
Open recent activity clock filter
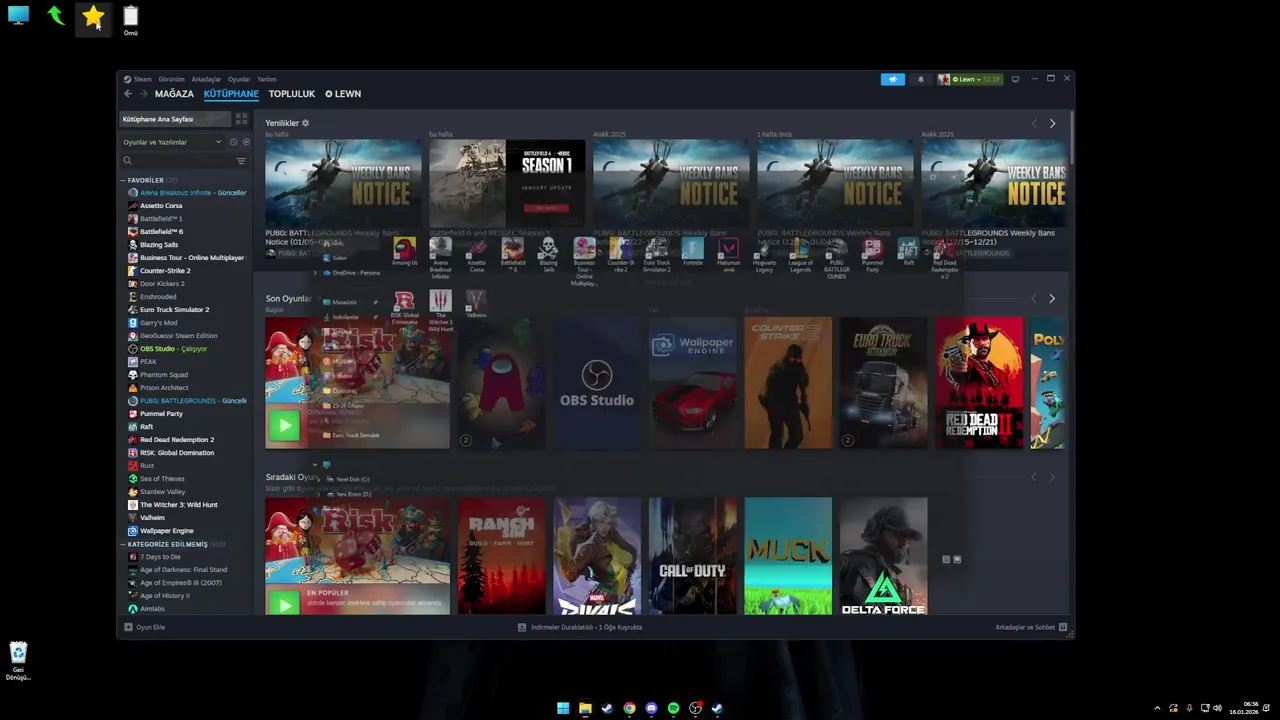(233, 142)
